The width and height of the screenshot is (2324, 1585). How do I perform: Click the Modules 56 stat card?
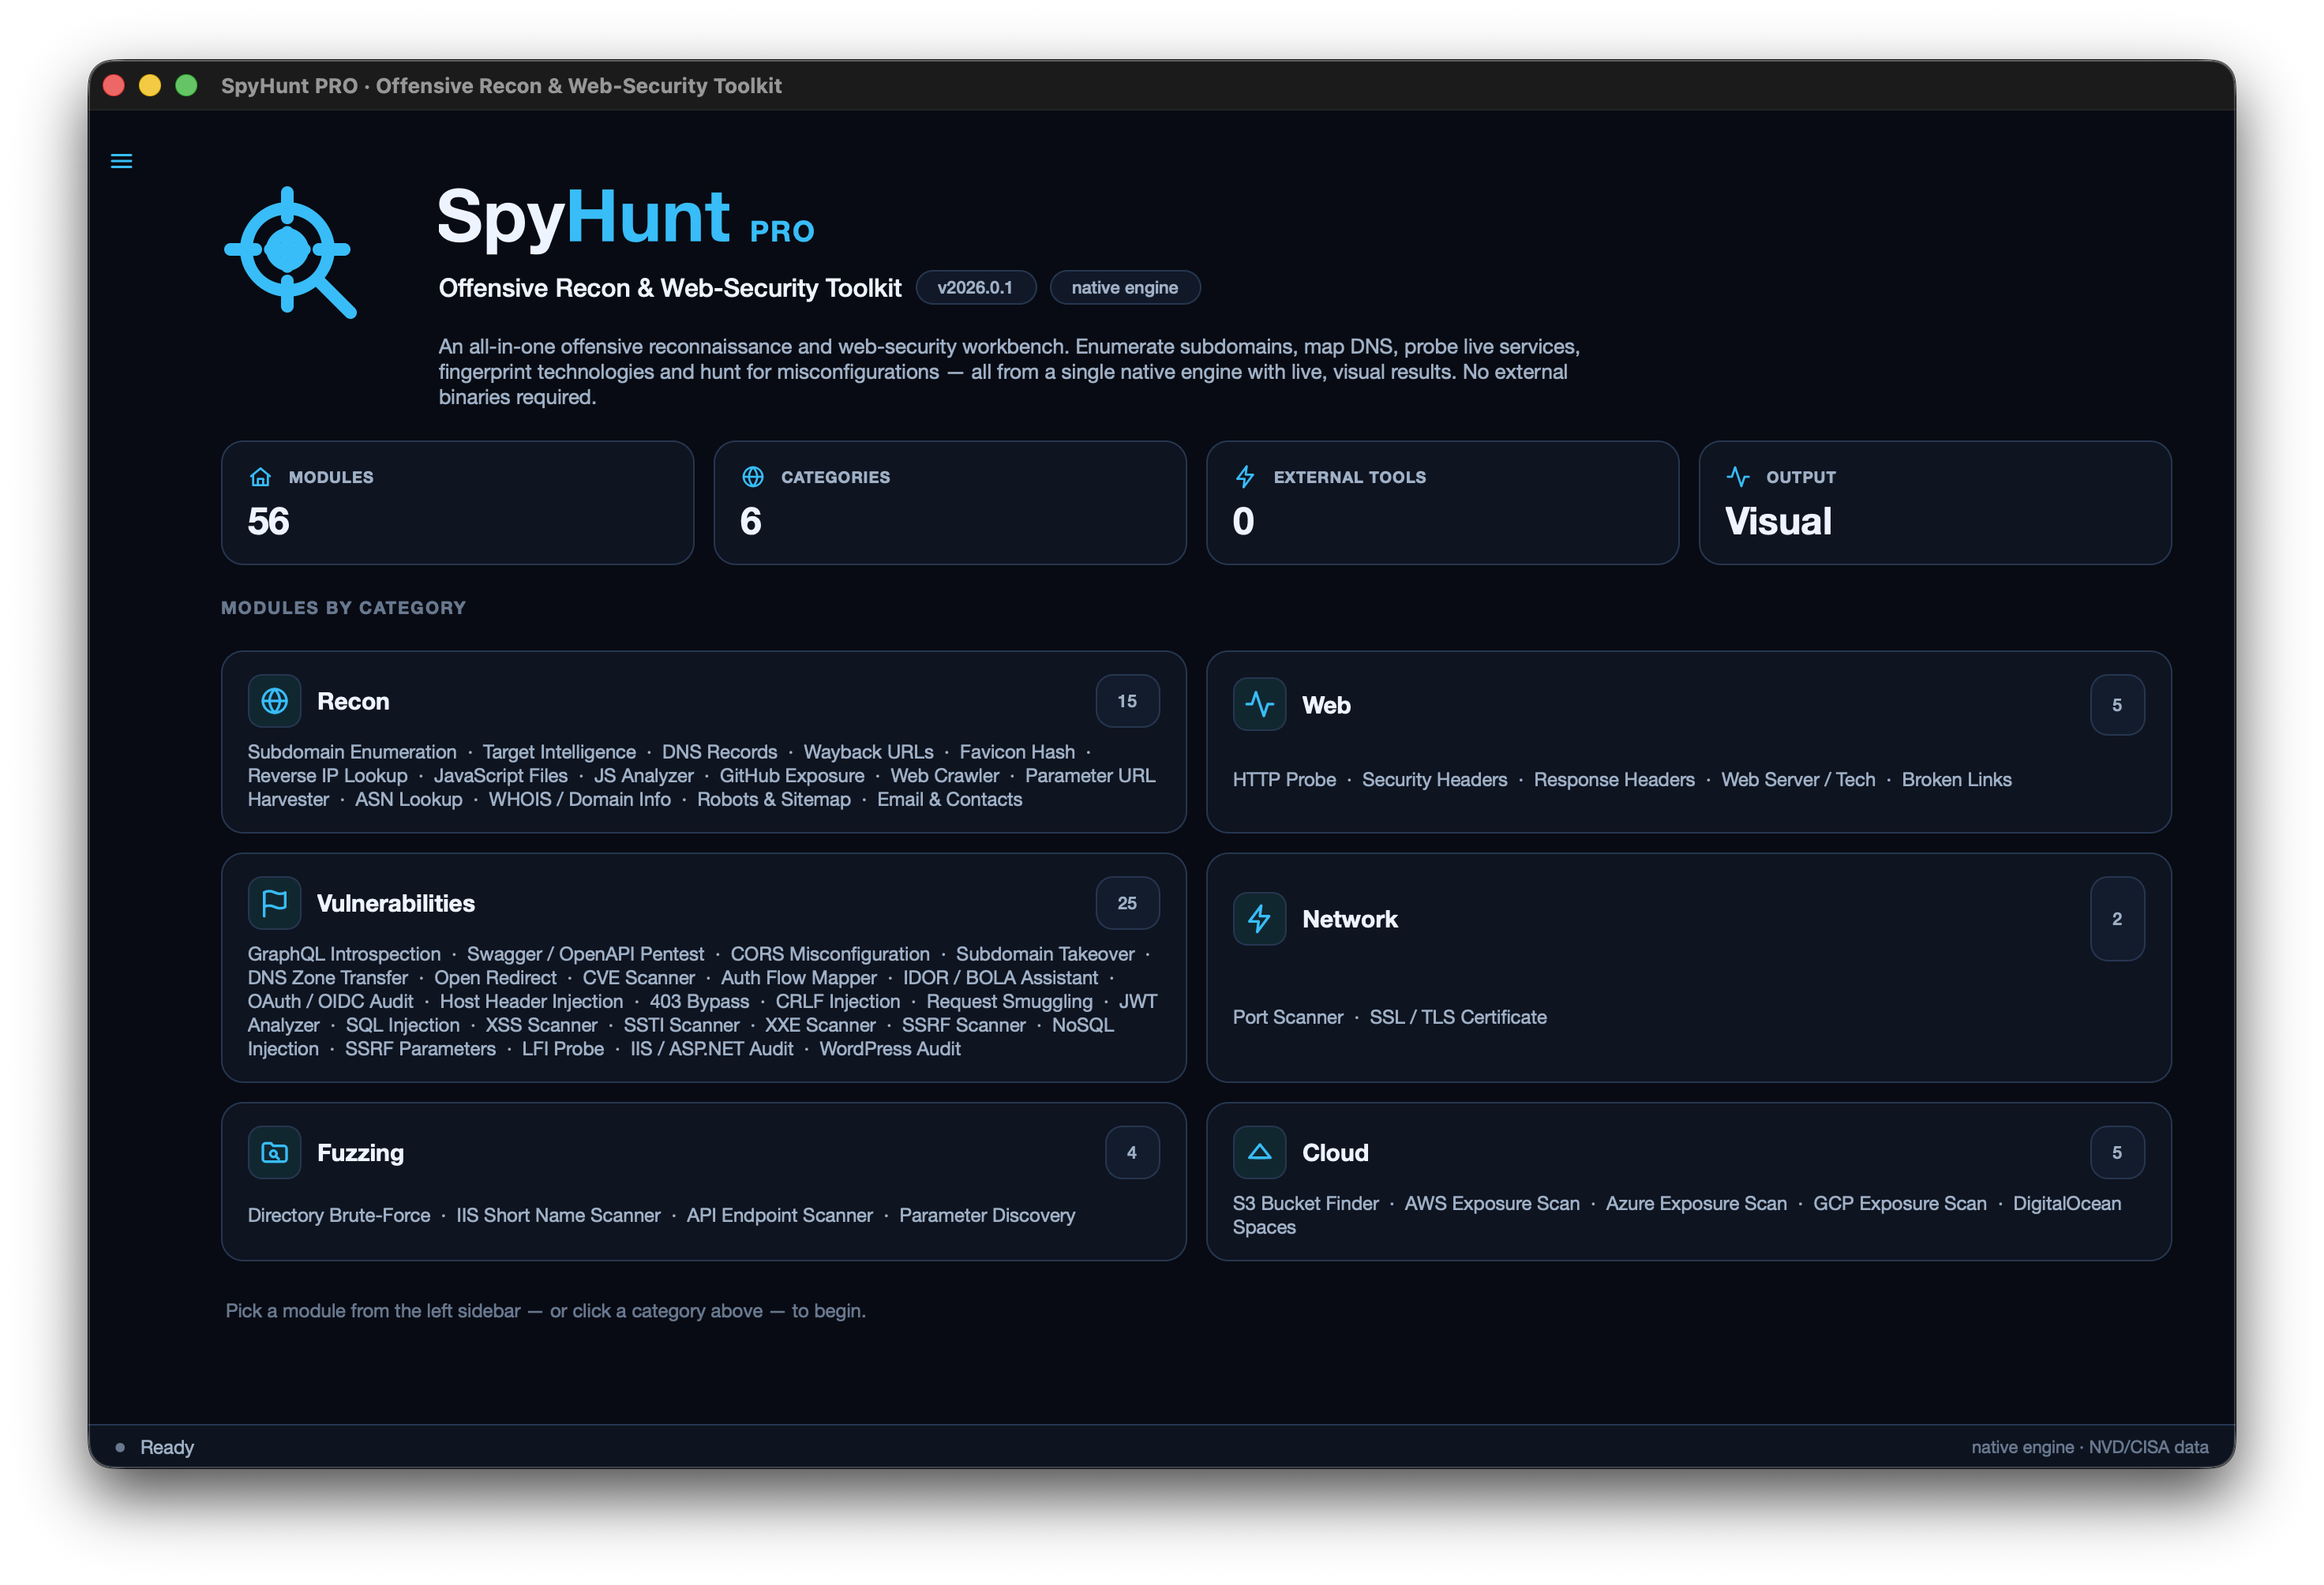coord(457,503)
